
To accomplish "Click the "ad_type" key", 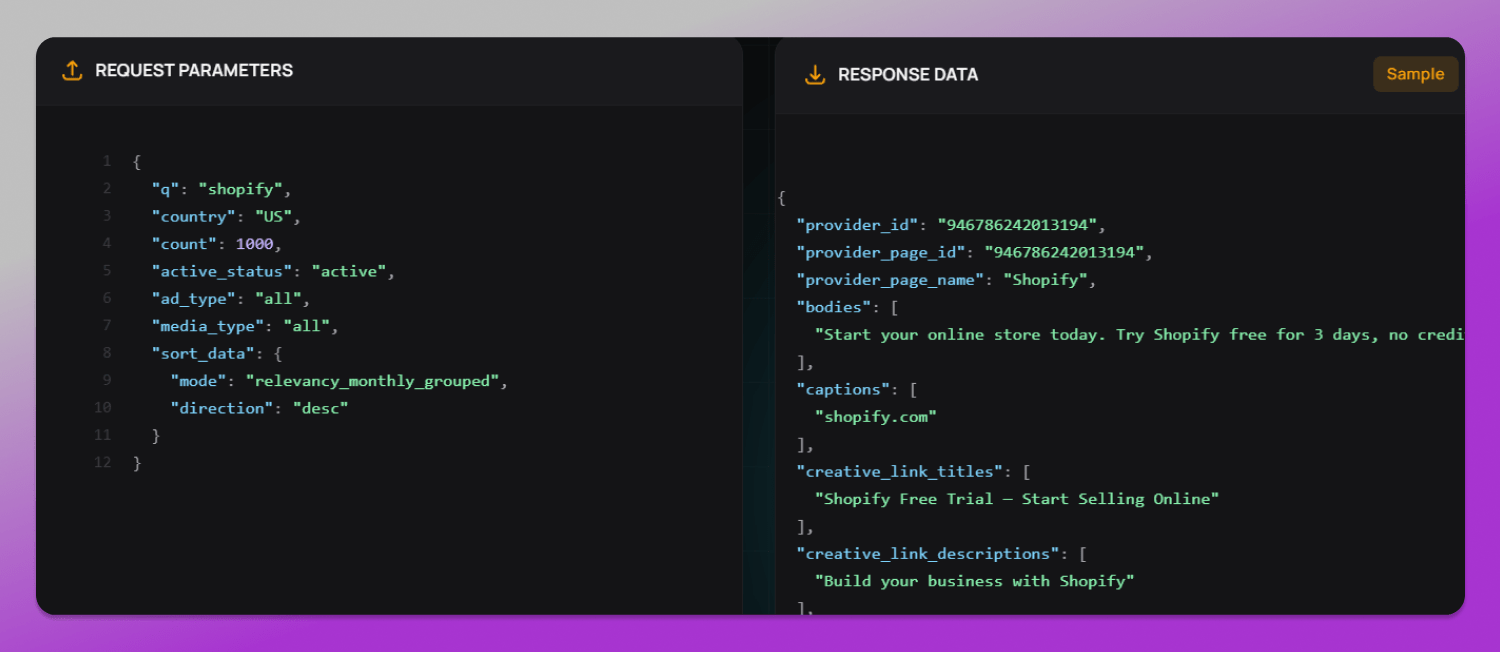I will click(194, 299).
